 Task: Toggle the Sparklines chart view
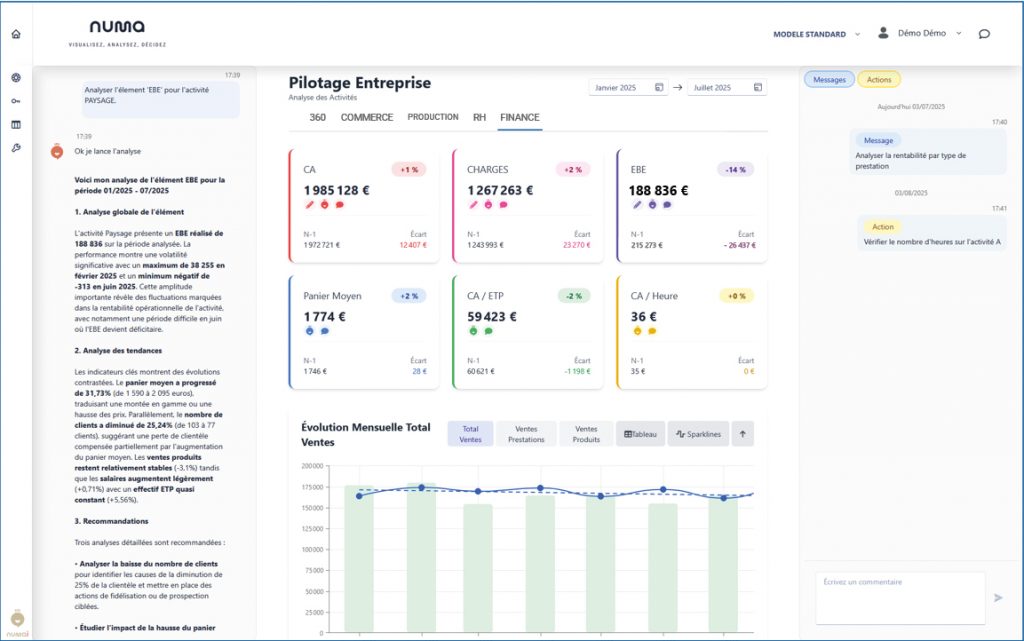point(698,434)
